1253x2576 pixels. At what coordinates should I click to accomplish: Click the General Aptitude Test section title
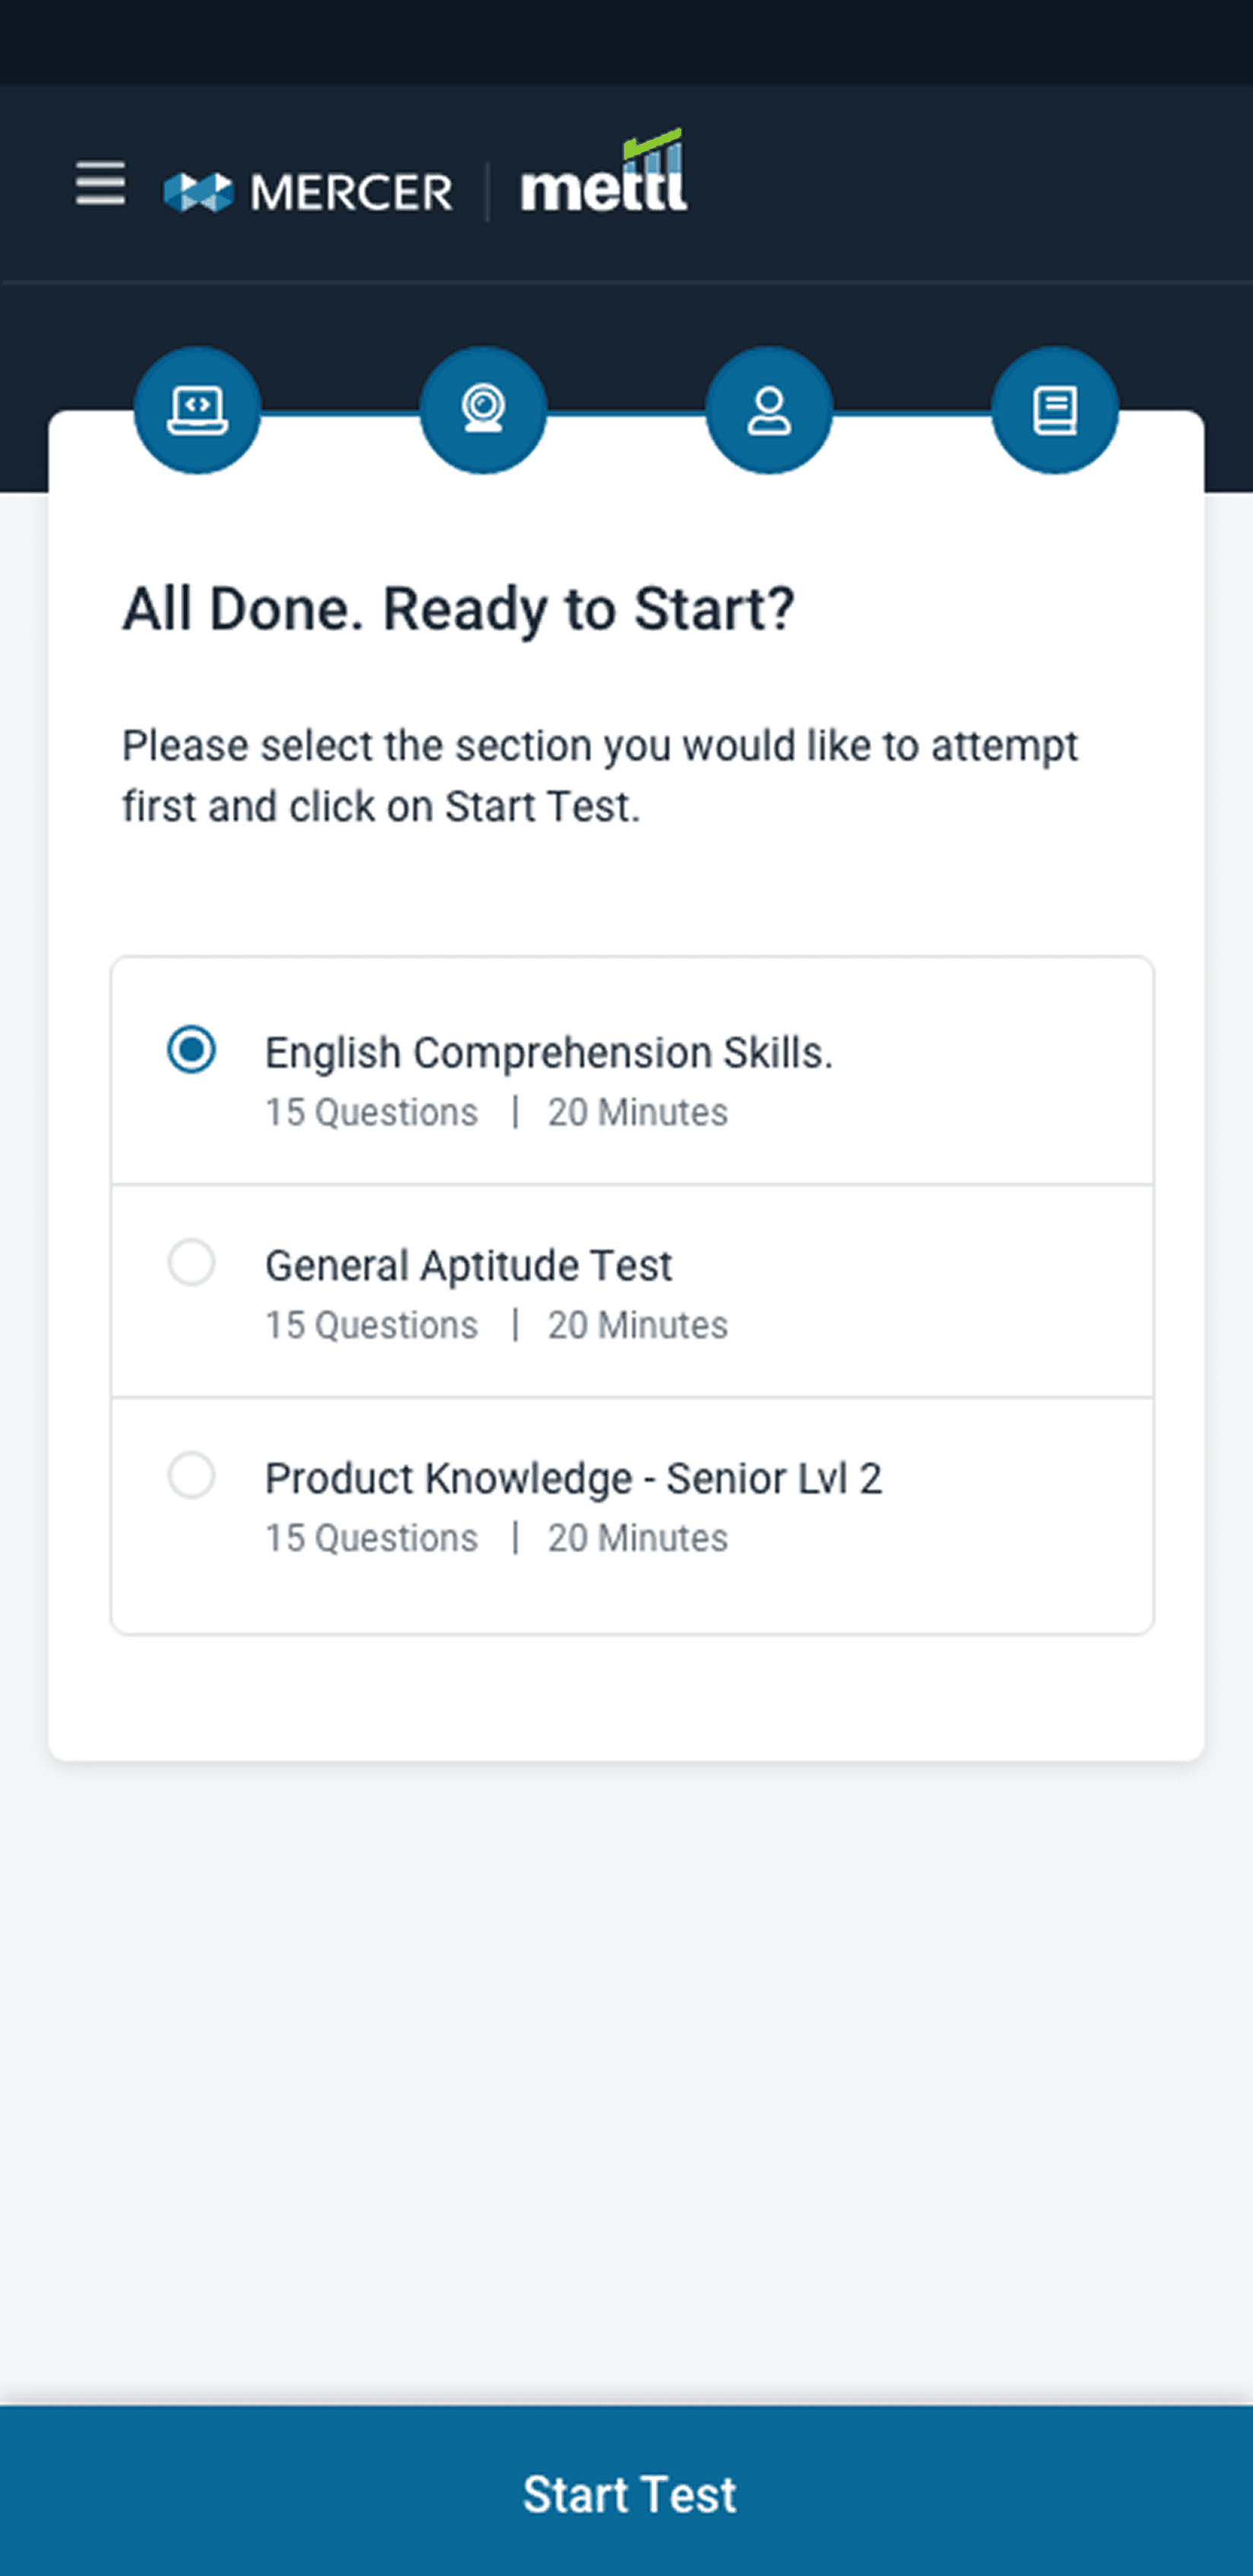tap(468, 1266)
